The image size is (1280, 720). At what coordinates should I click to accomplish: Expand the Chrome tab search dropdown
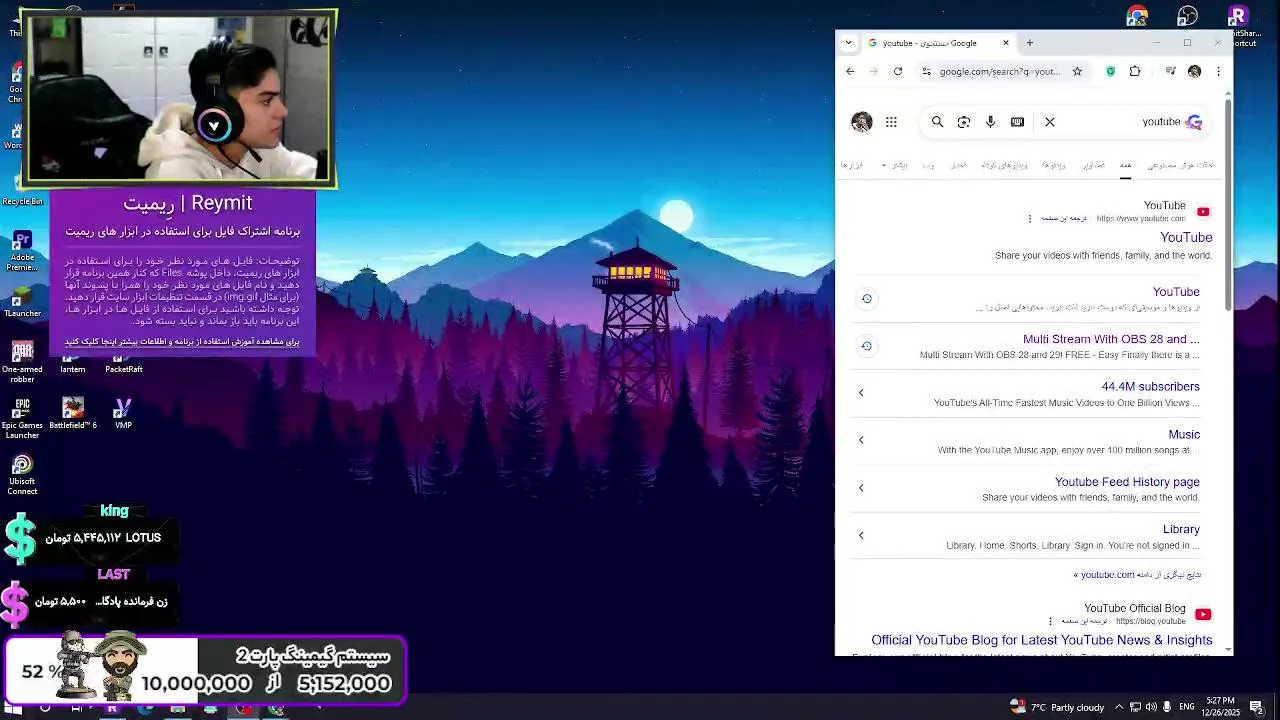tap(849, 43)
